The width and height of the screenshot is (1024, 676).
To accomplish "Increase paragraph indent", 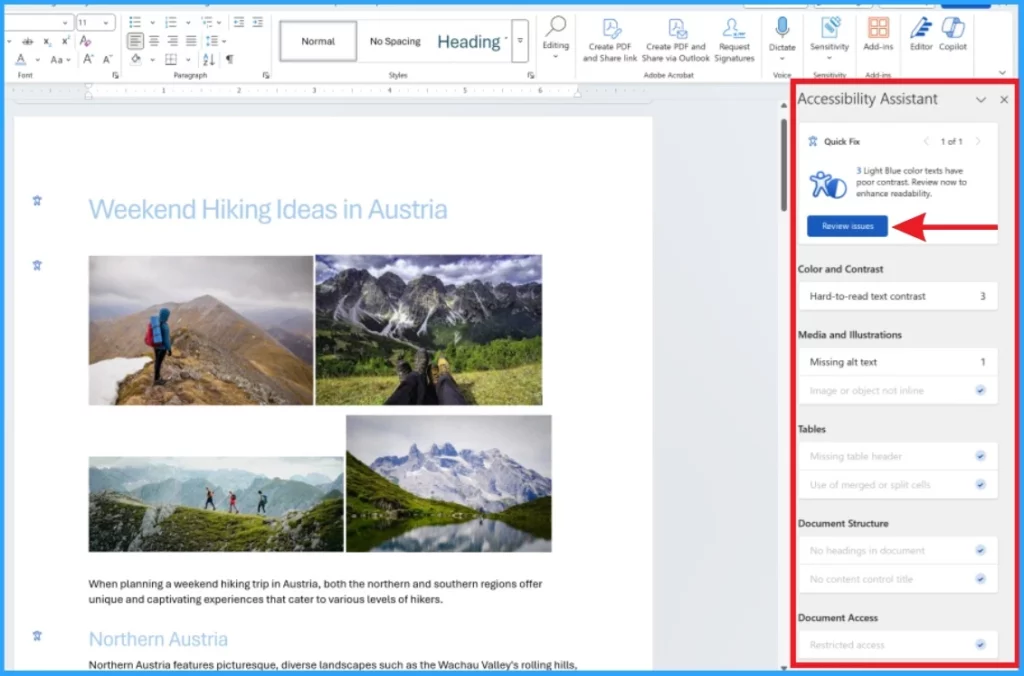I will (x=258, y=23).
